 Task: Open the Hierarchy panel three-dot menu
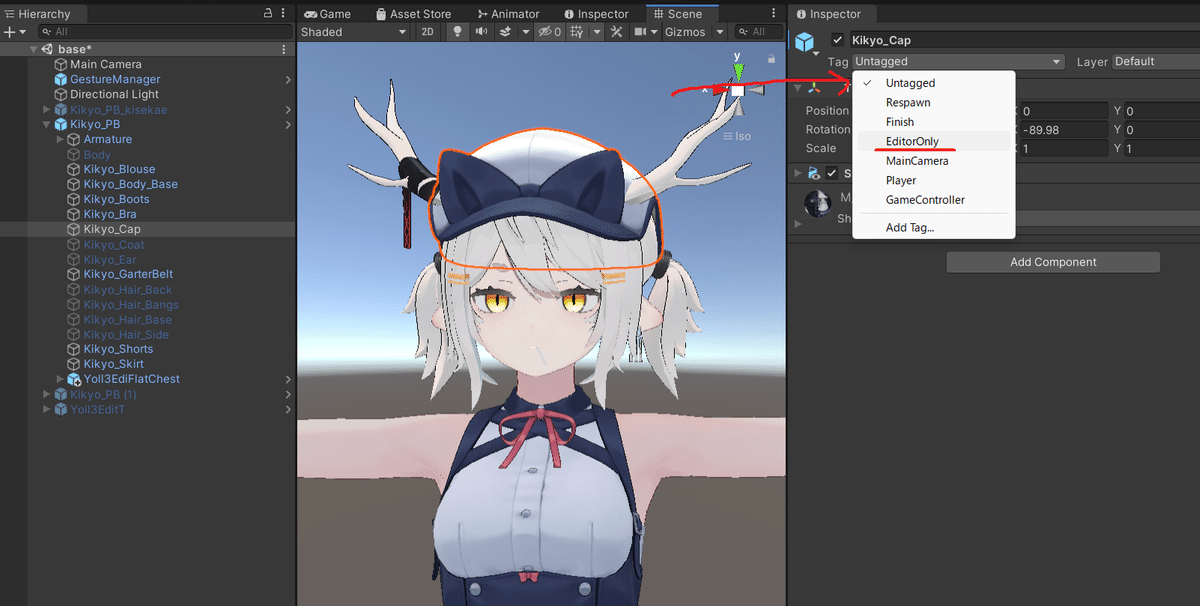click(x=284, y=14)
